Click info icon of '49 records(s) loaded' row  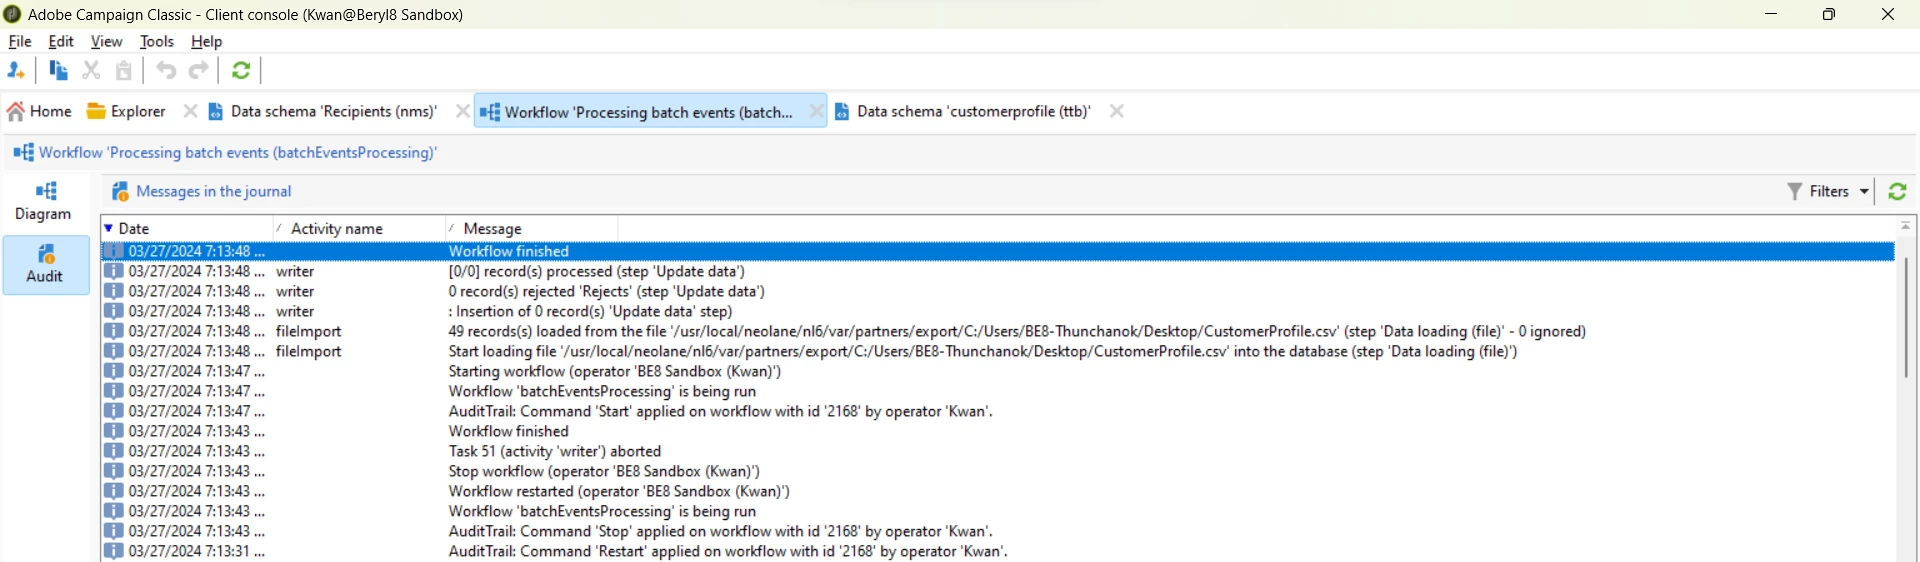114,331
